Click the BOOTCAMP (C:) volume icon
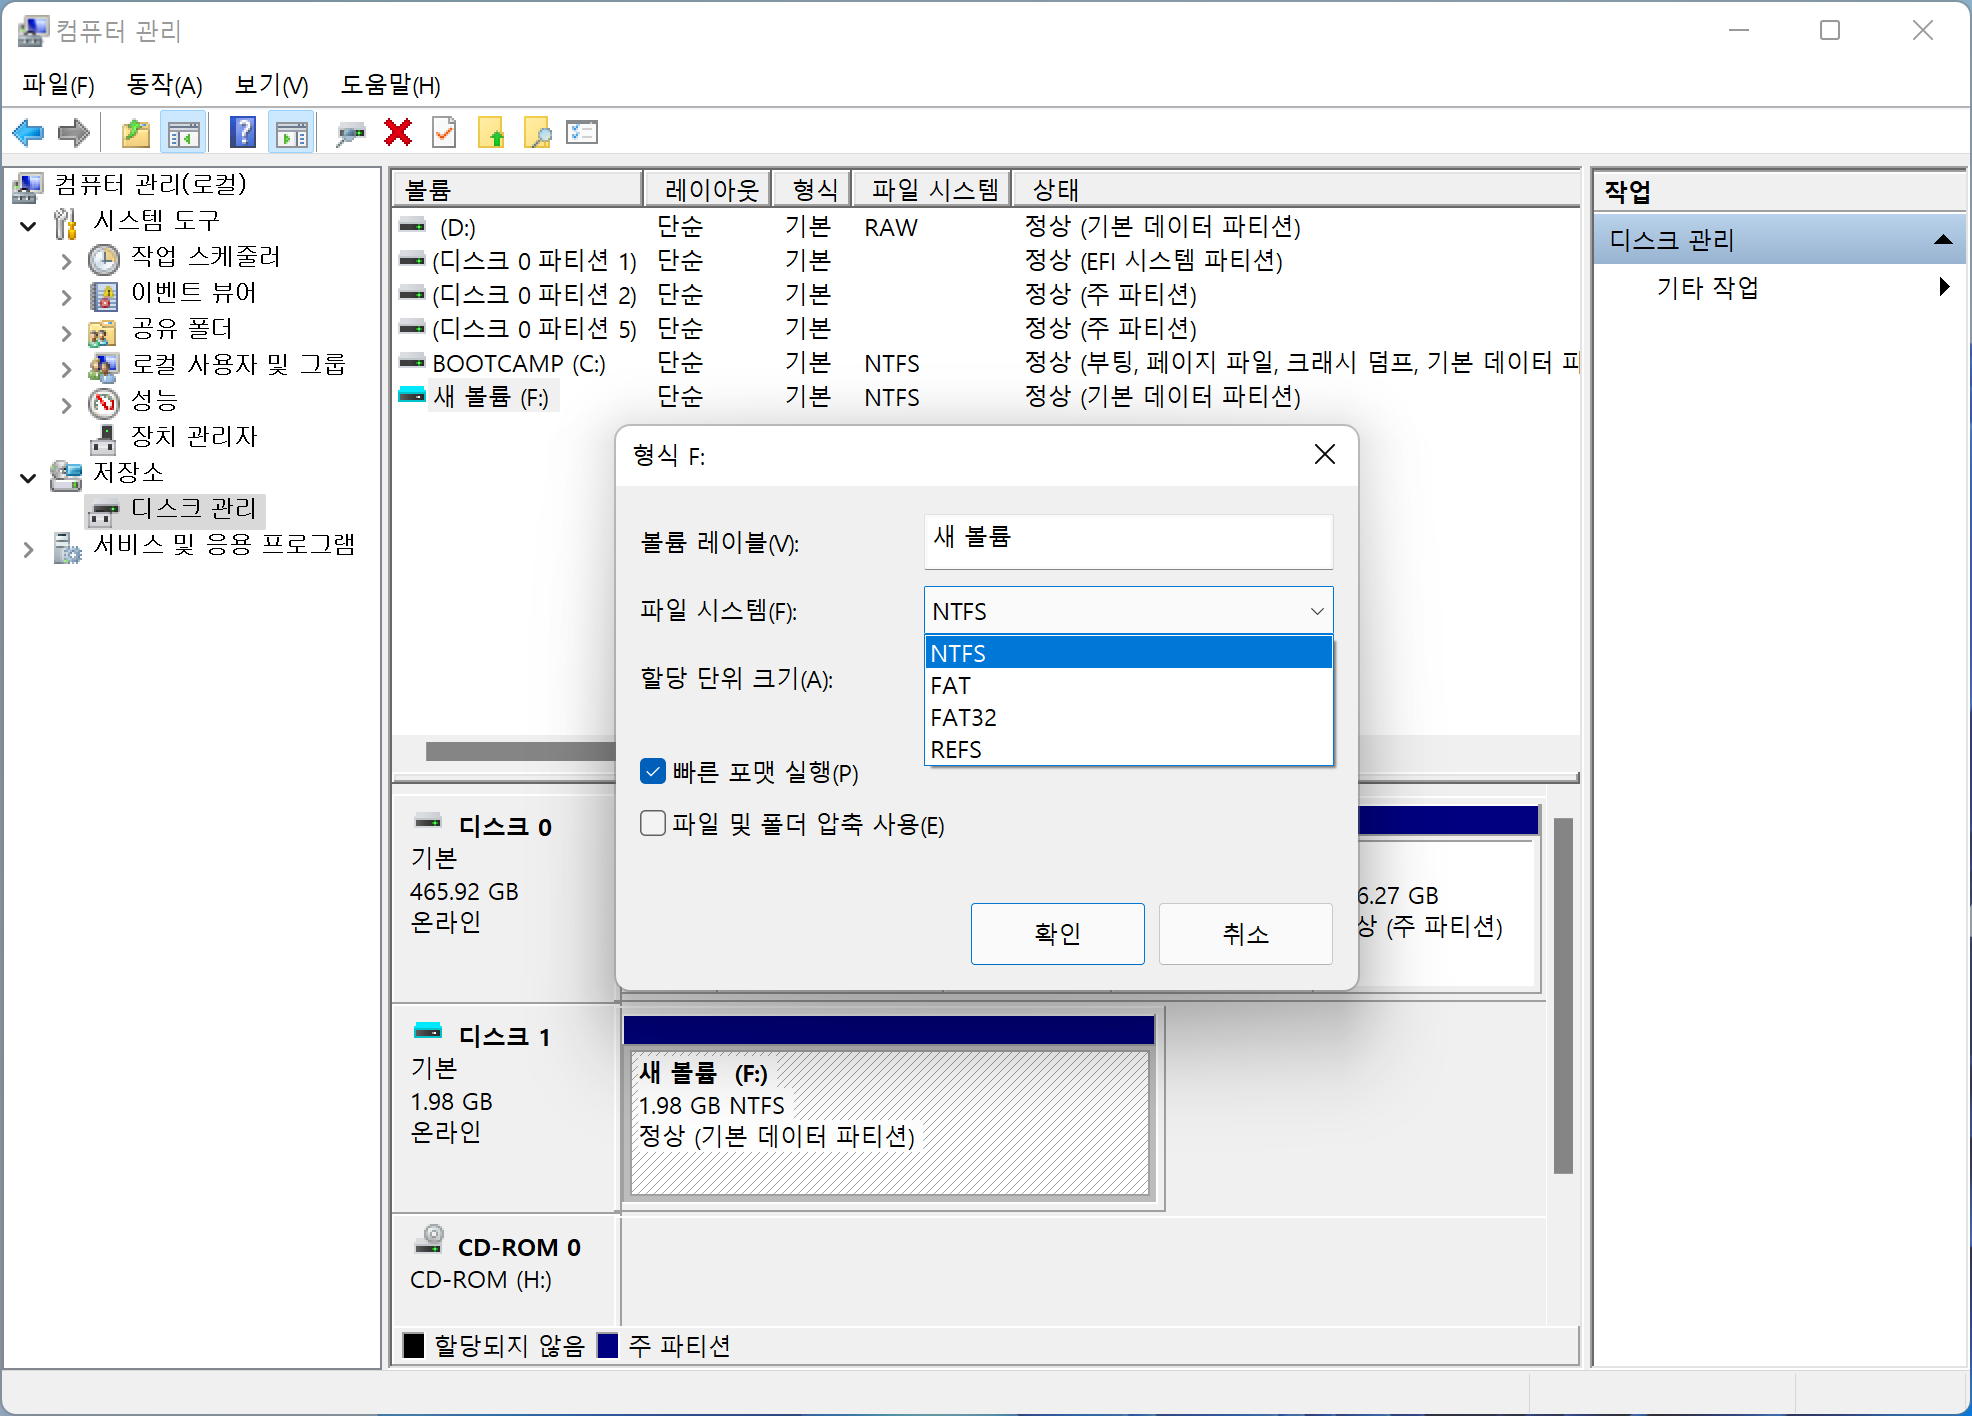Image resolution: width=1972 pixels, height=1416 pixels. pos(412,361)
